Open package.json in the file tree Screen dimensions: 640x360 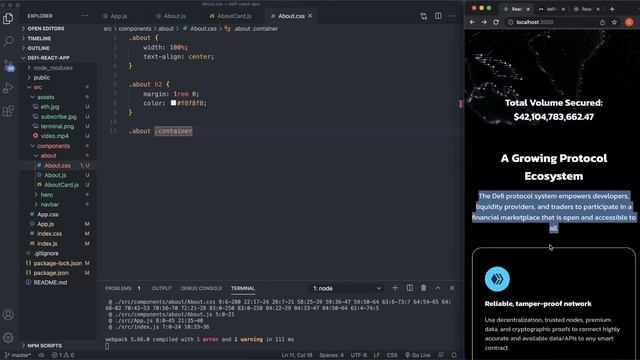51,273
